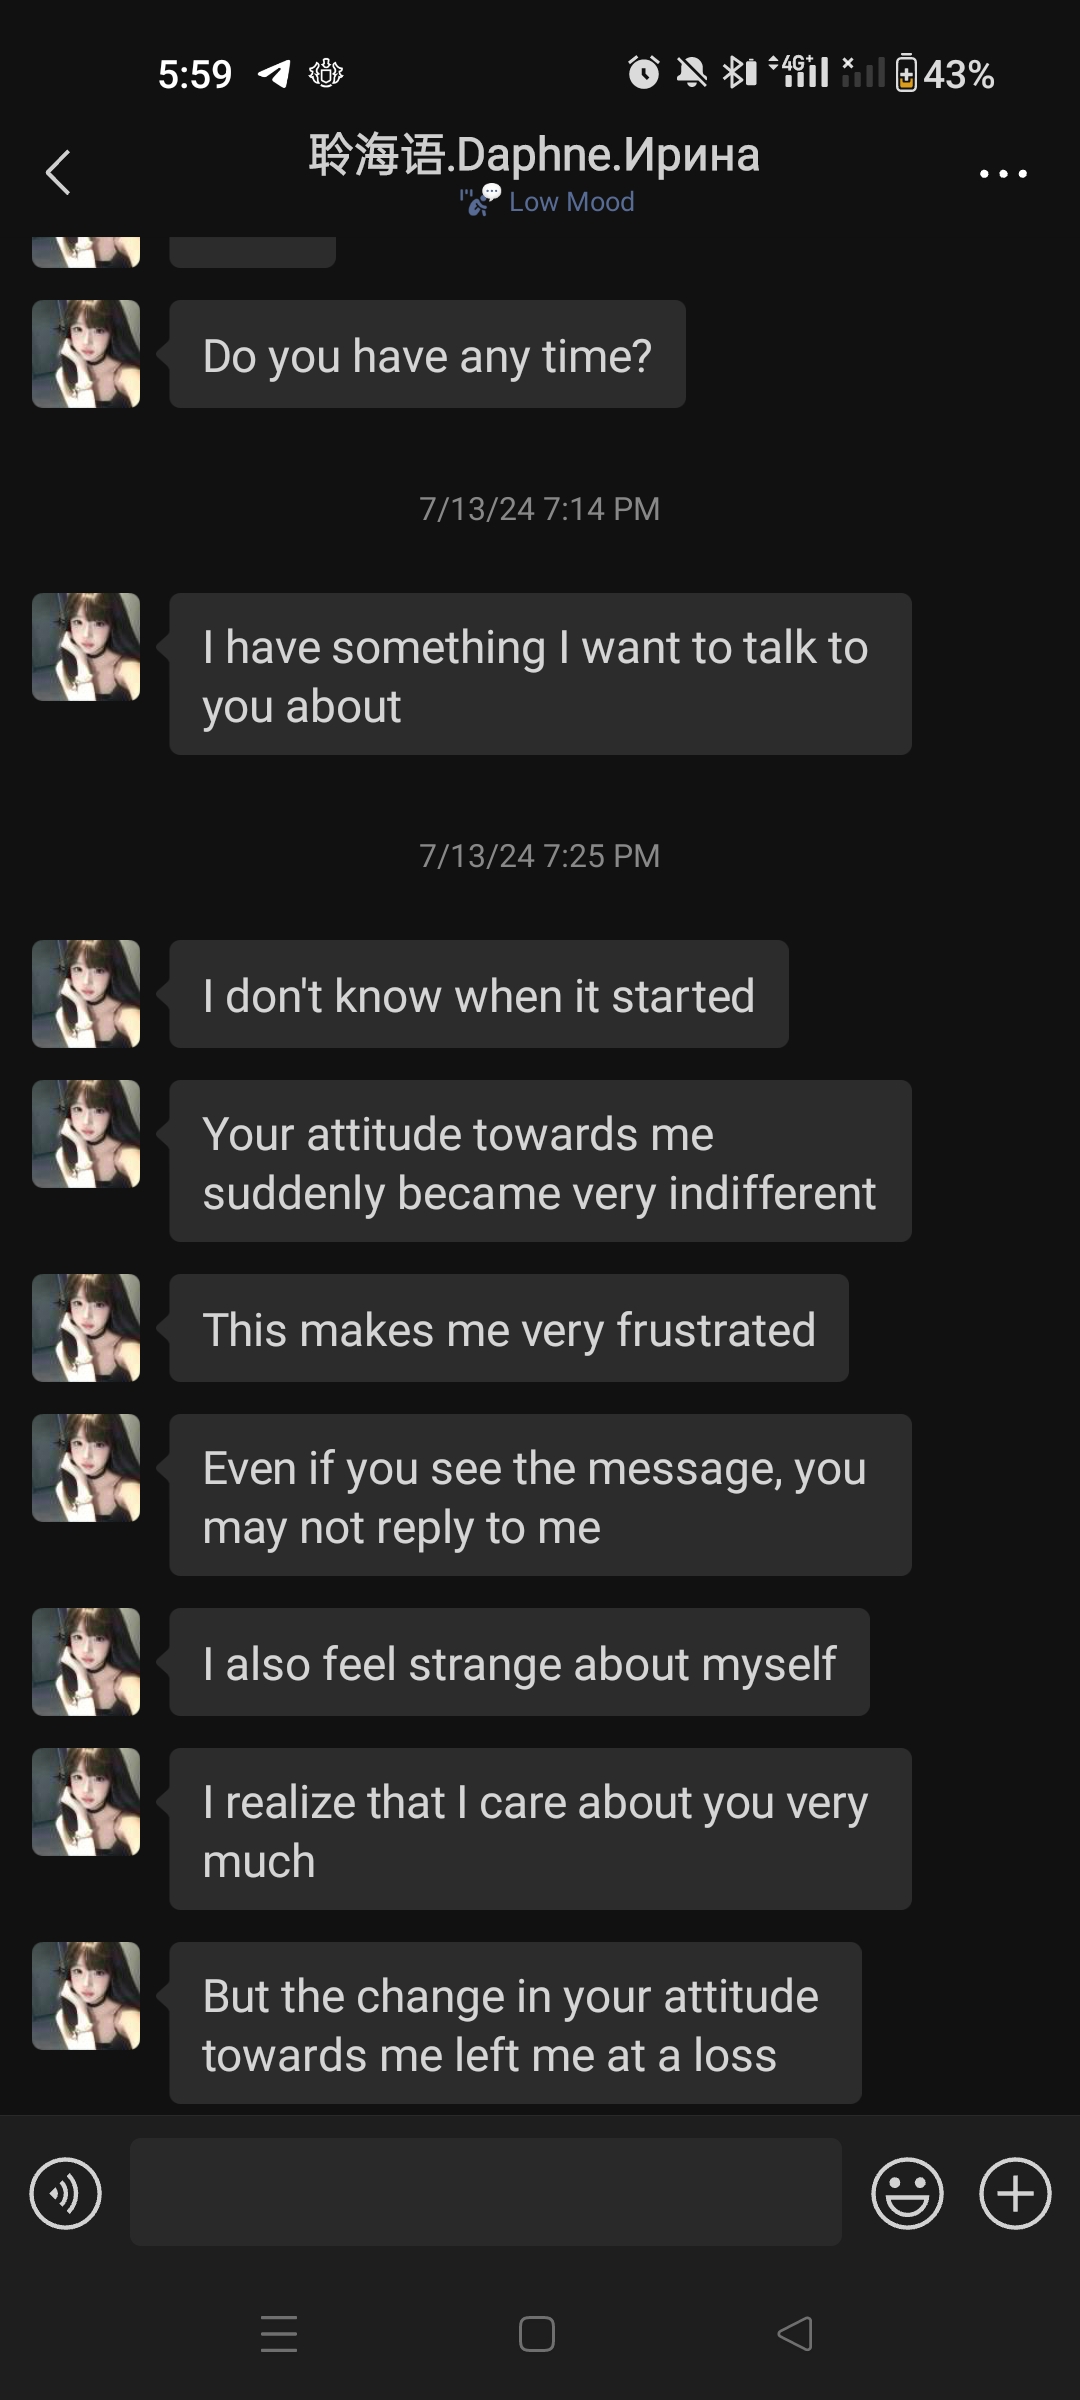1080x2400 pixels.
Task: Tap the 'But the change in your attitude' message
Action: [515, 2023]
